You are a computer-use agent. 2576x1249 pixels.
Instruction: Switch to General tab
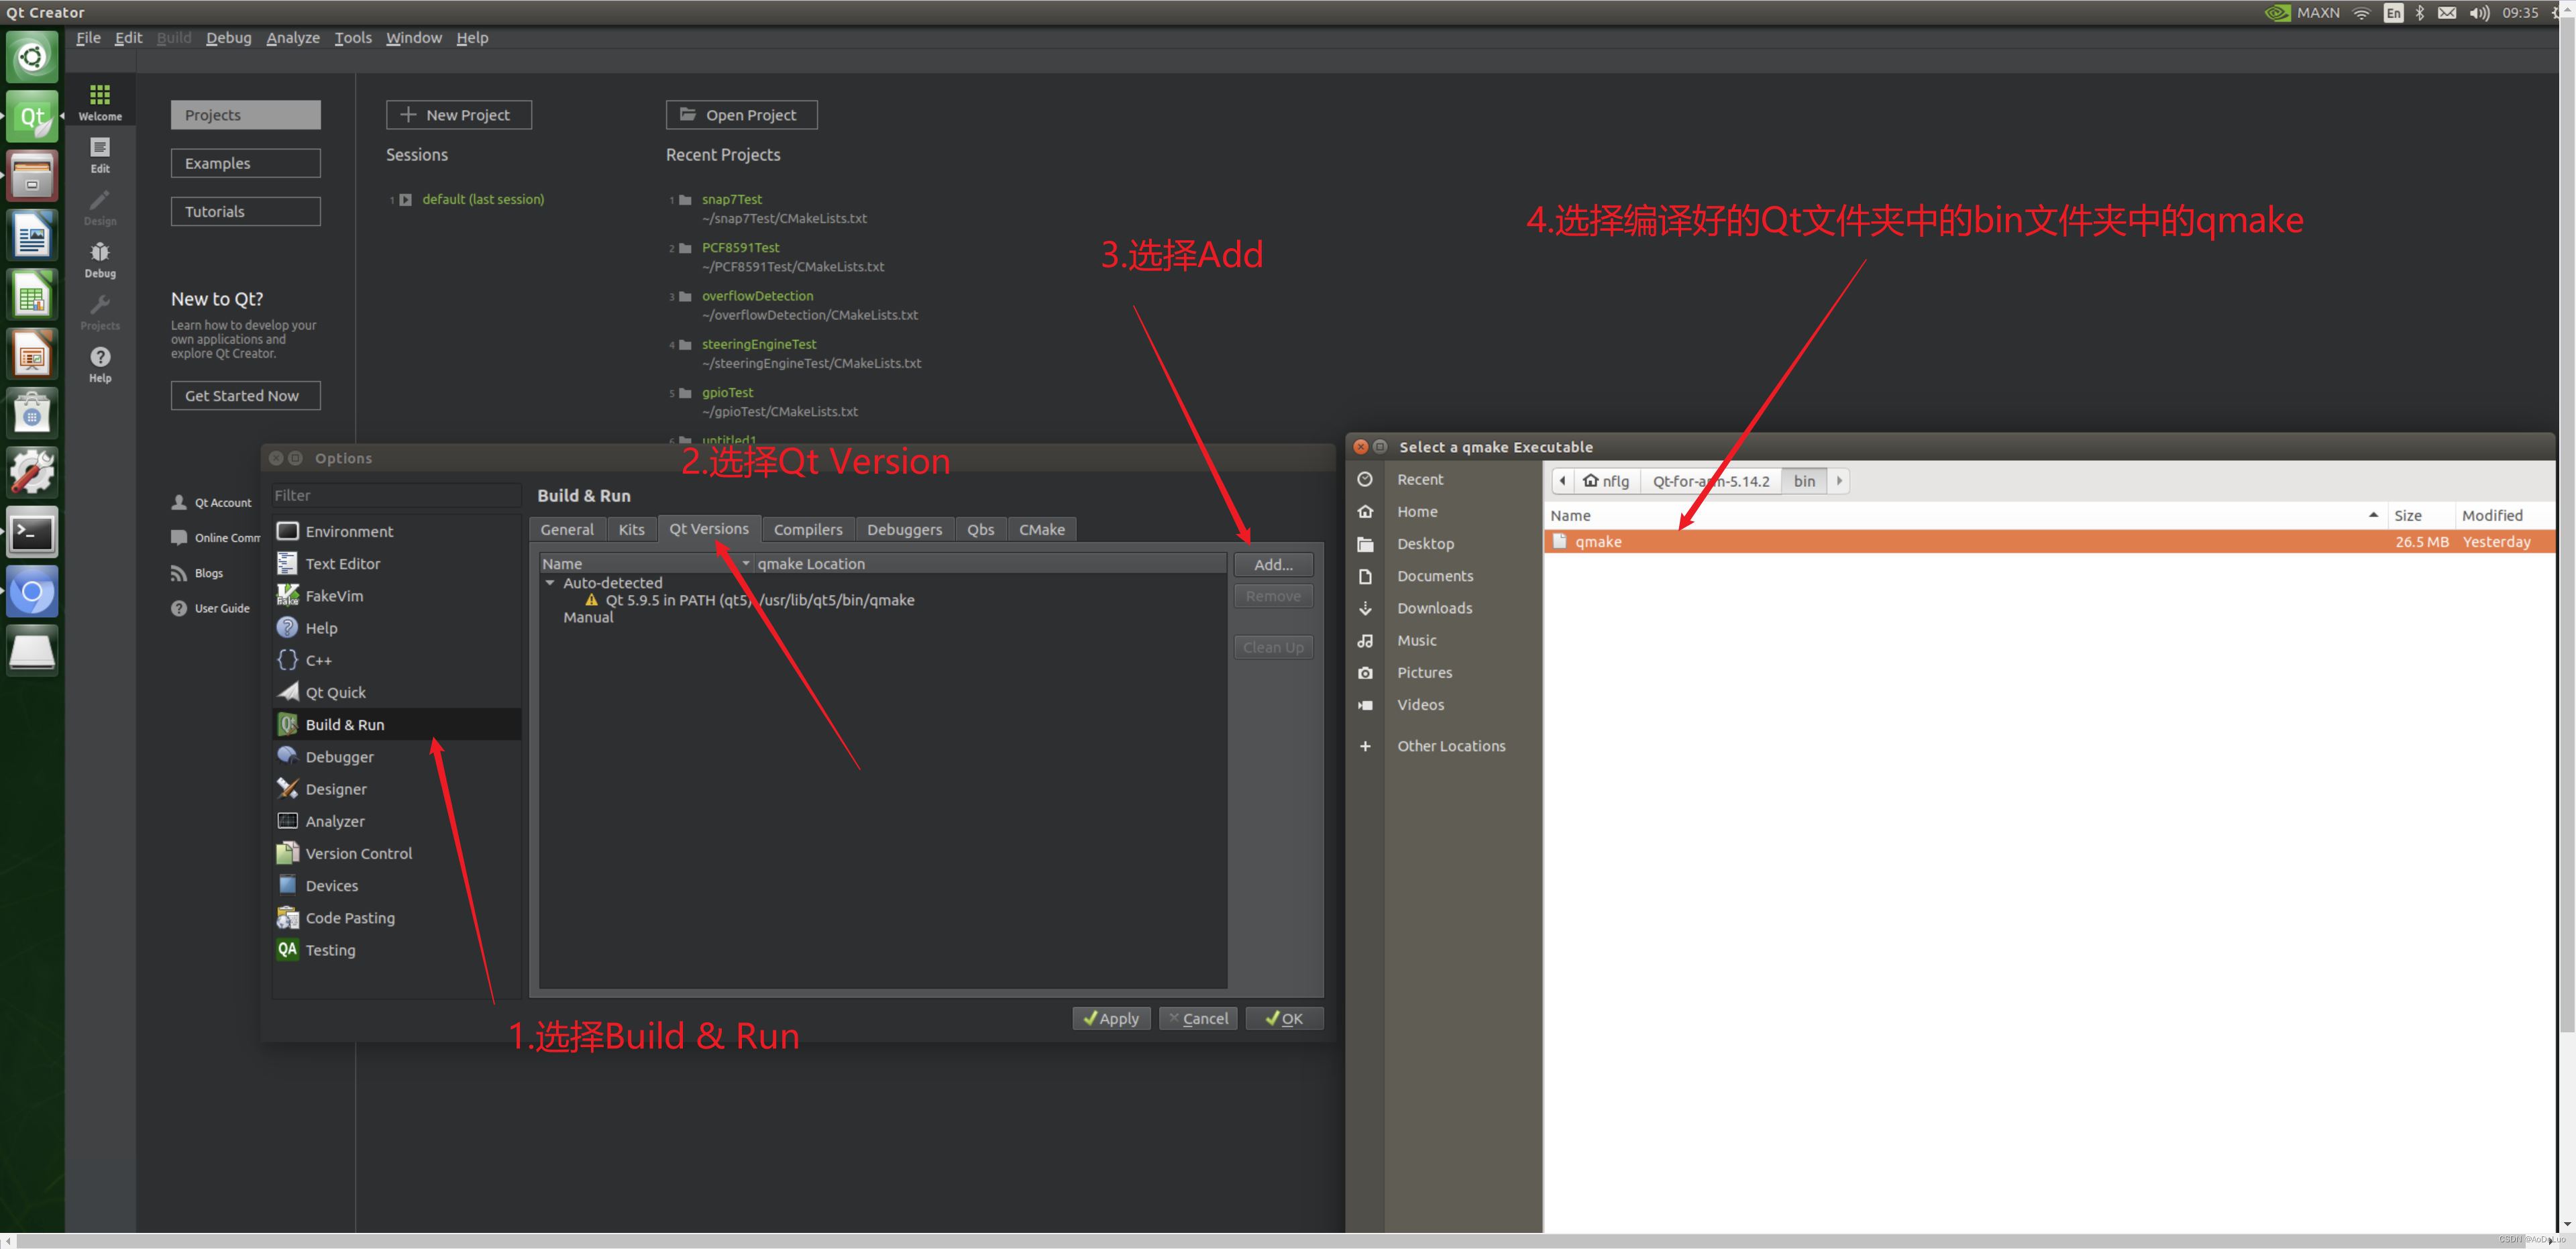(x=567, y=529)
